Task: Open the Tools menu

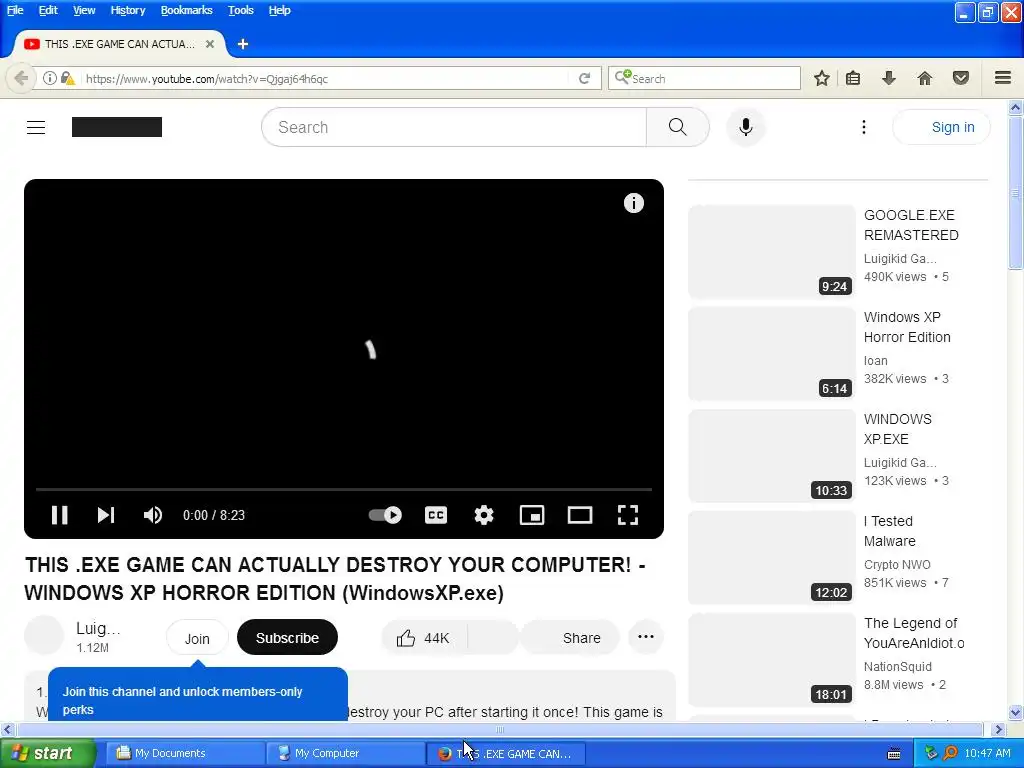Action: click(x=240, y=10)
